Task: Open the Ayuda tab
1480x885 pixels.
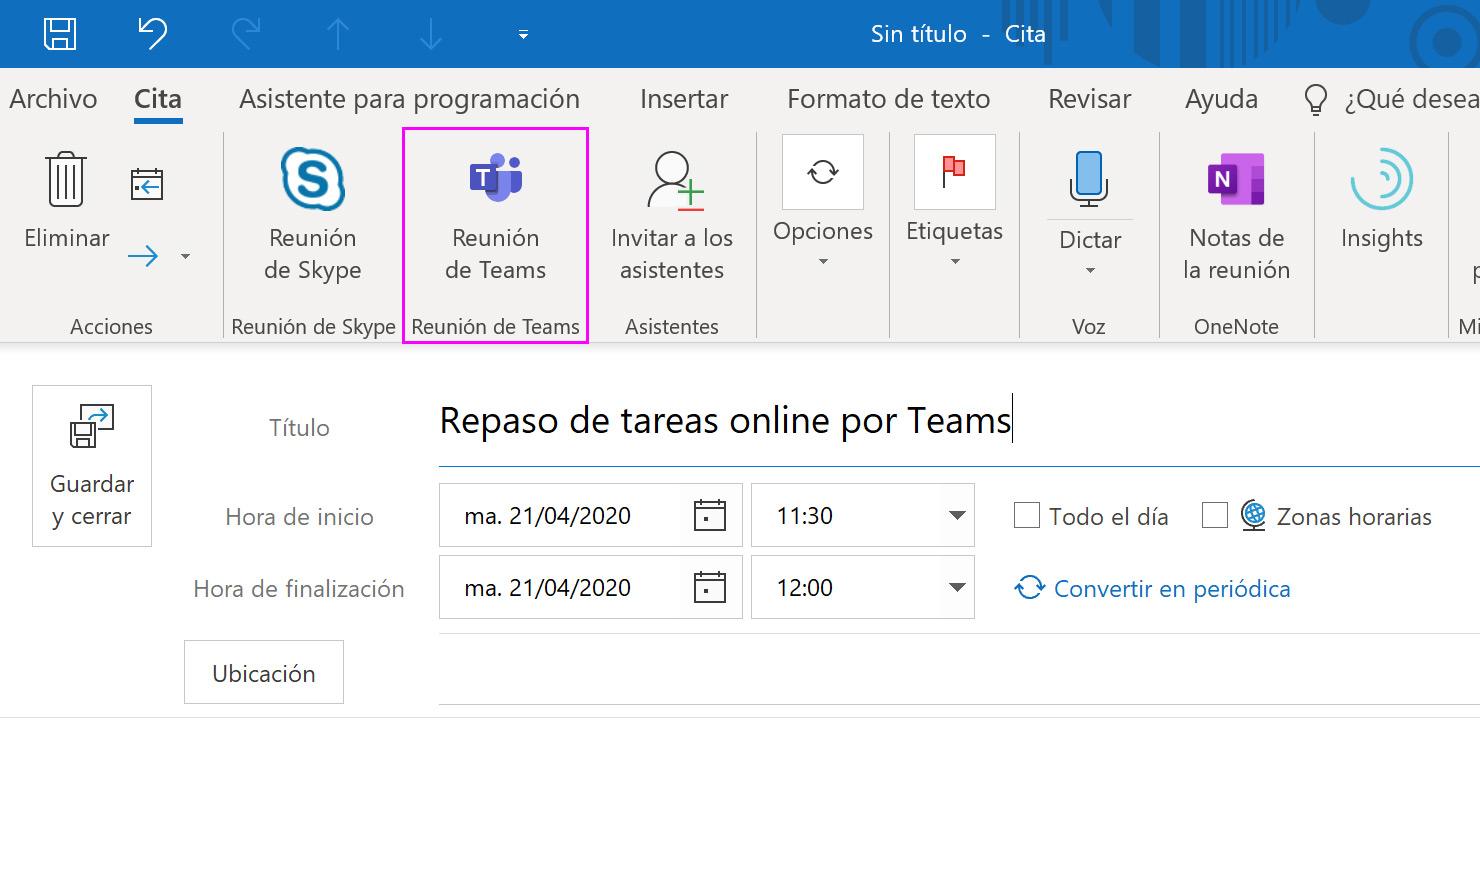Action: pos(1221,99)
